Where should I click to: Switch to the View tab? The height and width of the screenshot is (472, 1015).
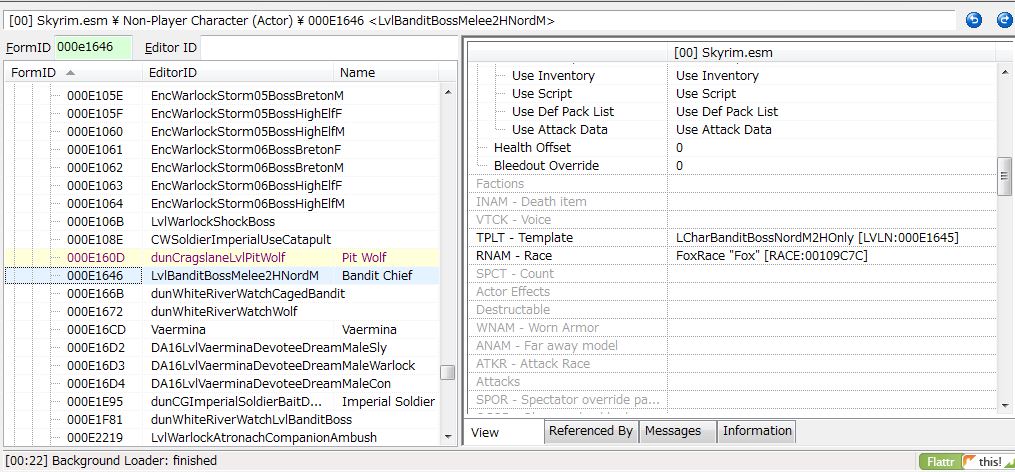(504, 432)
